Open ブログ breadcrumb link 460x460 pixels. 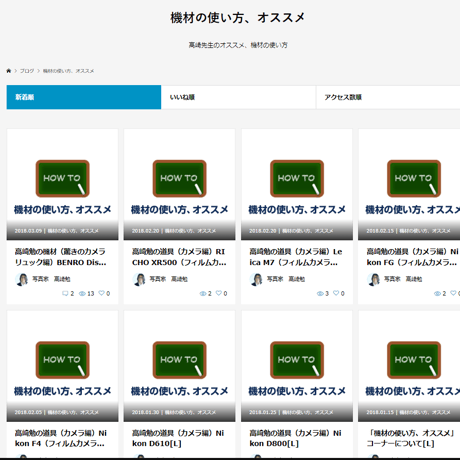[27, 71]
